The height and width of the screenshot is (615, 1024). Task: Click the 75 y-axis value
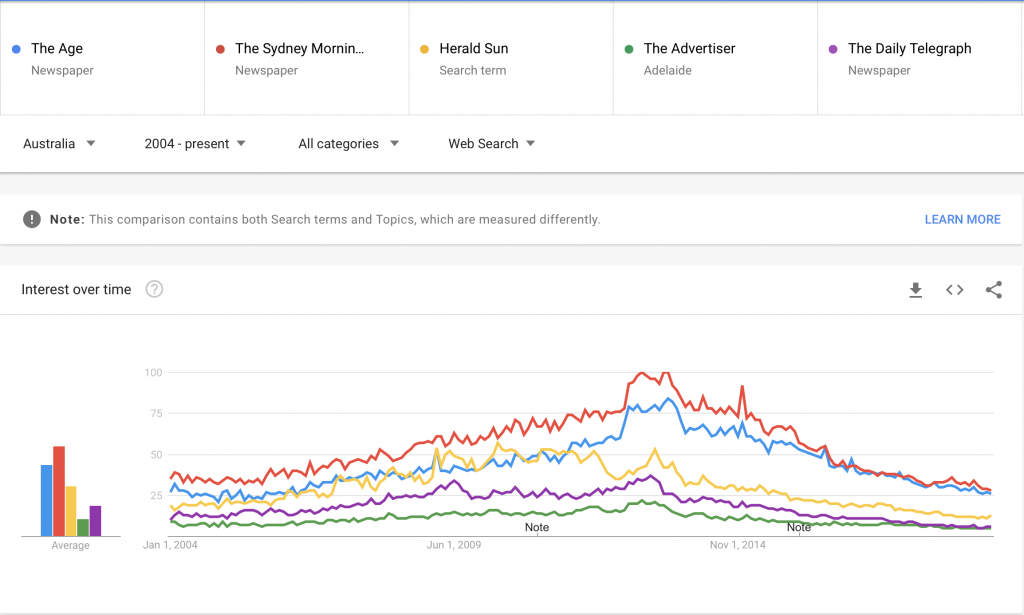(x=156, y=413)
